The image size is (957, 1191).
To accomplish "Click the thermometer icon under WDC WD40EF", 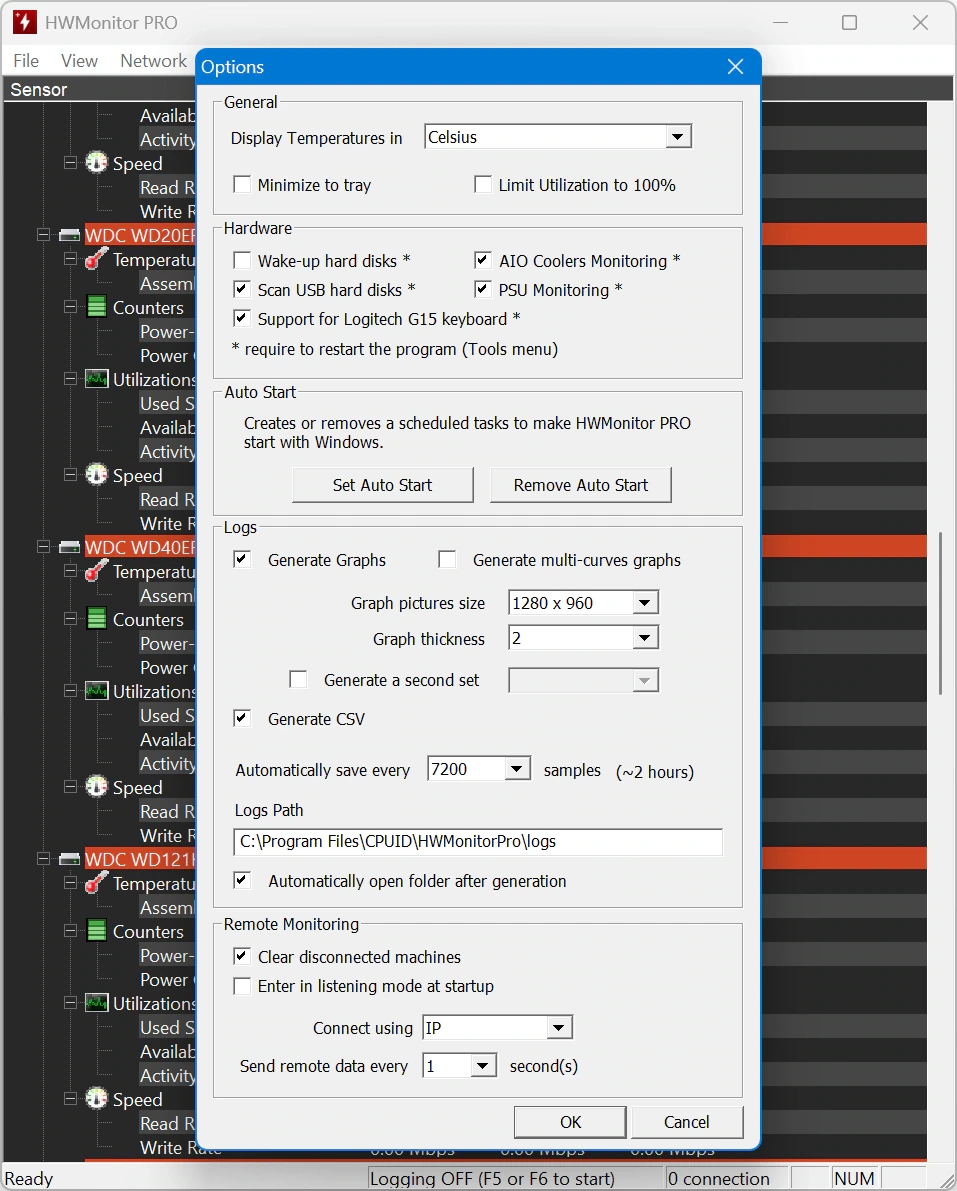I will point(96,571).
